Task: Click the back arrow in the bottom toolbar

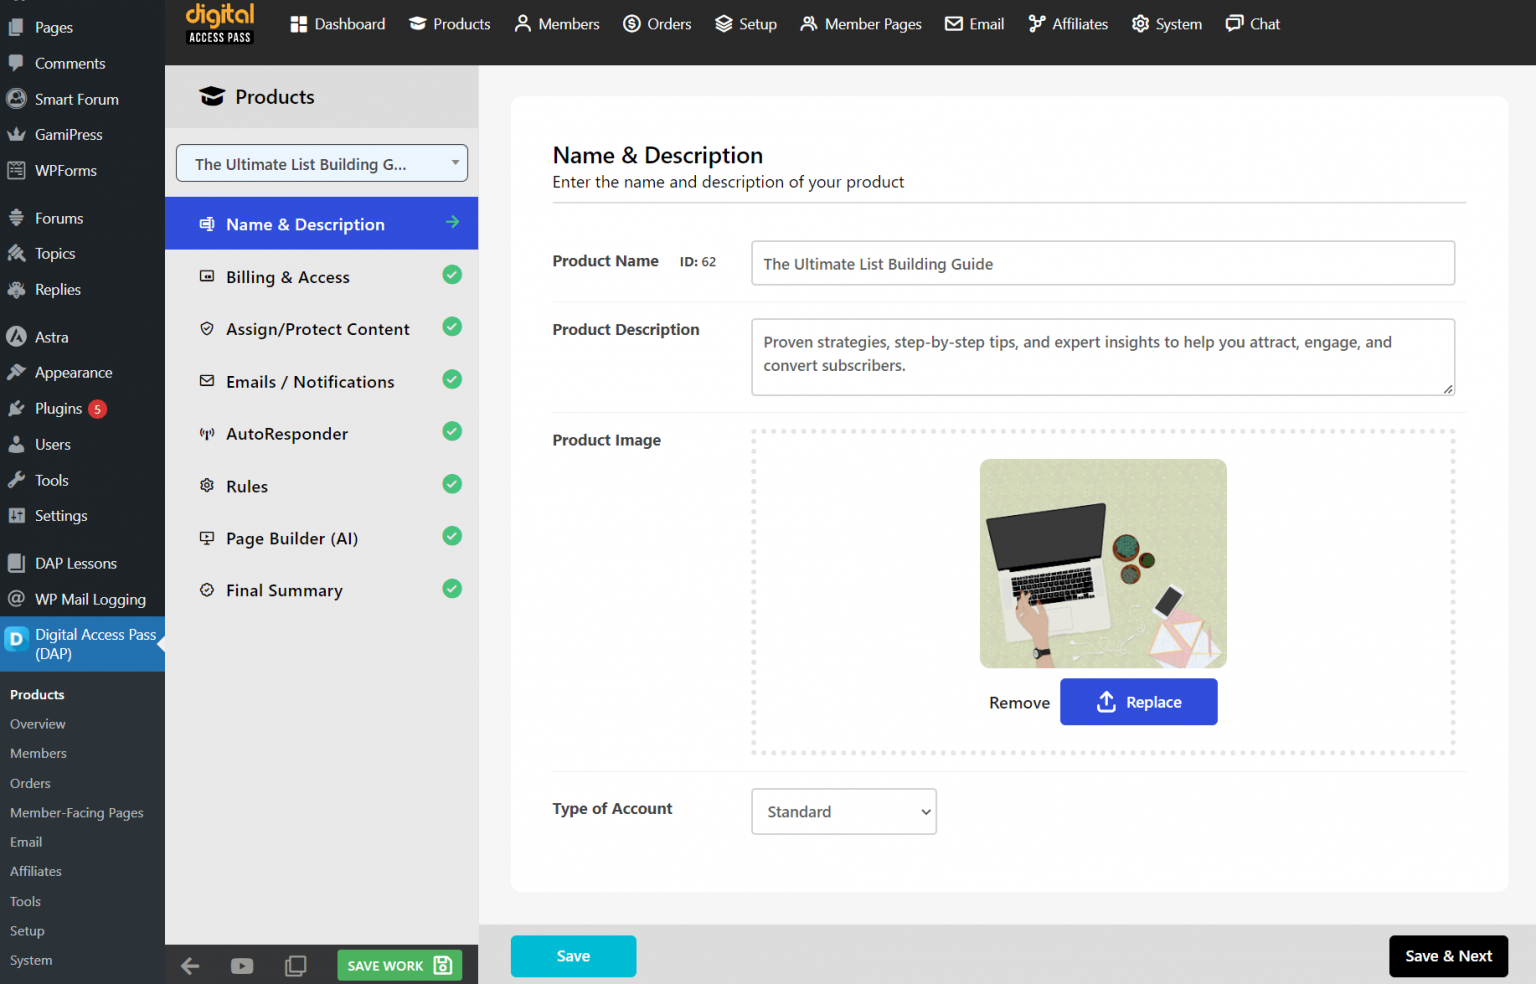Action: (190, 965)
